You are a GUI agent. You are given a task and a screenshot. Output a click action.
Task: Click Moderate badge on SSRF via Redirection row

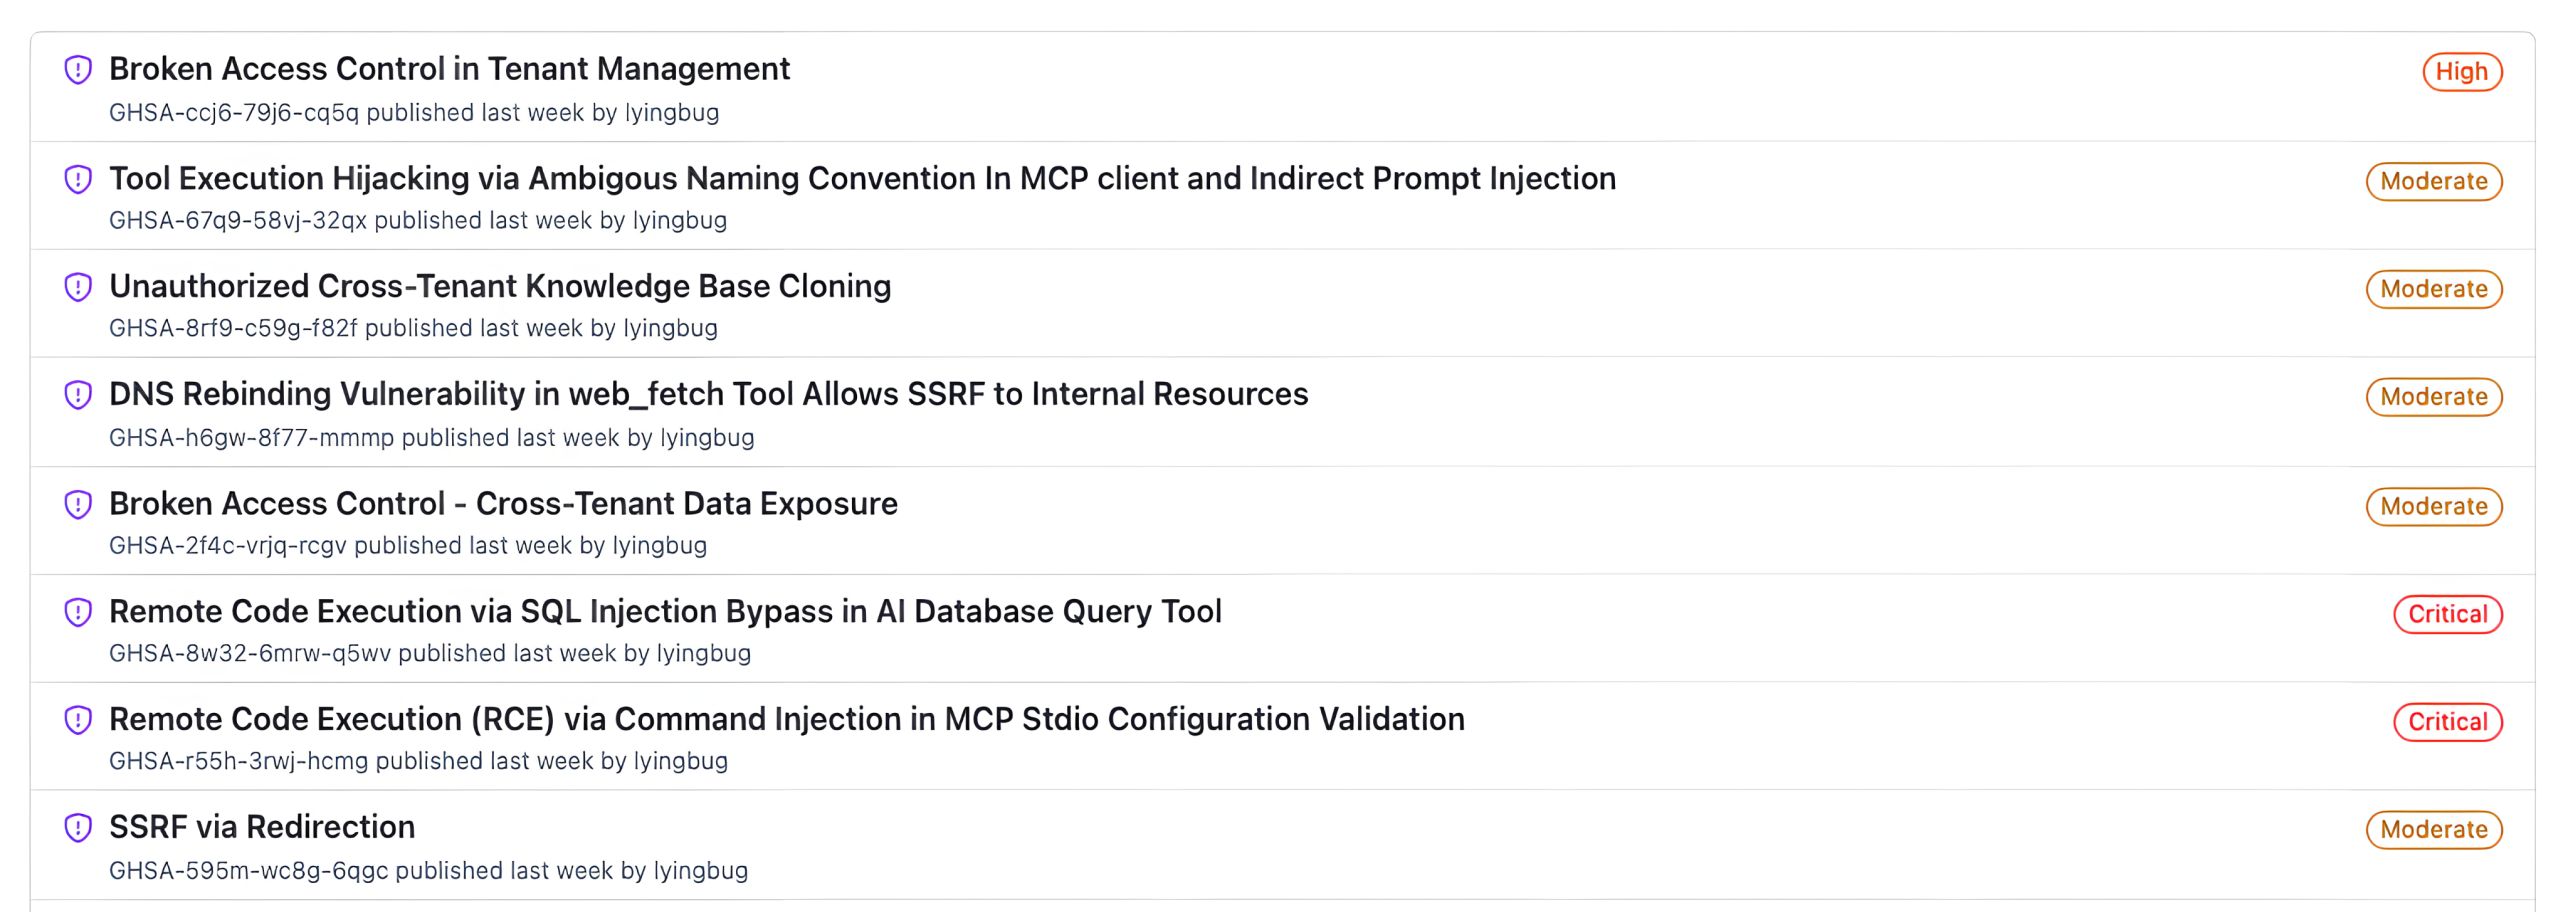tap(2433, 830)
